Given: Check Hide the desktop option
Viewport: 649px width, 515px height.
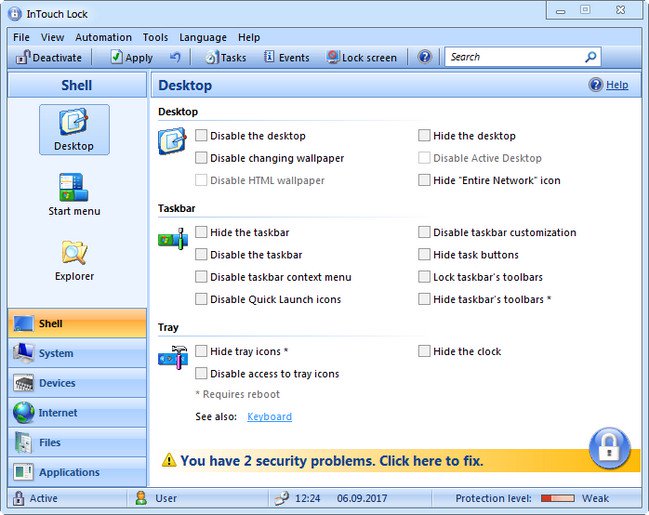Looking at the screenshot, I should pos(424,135).
